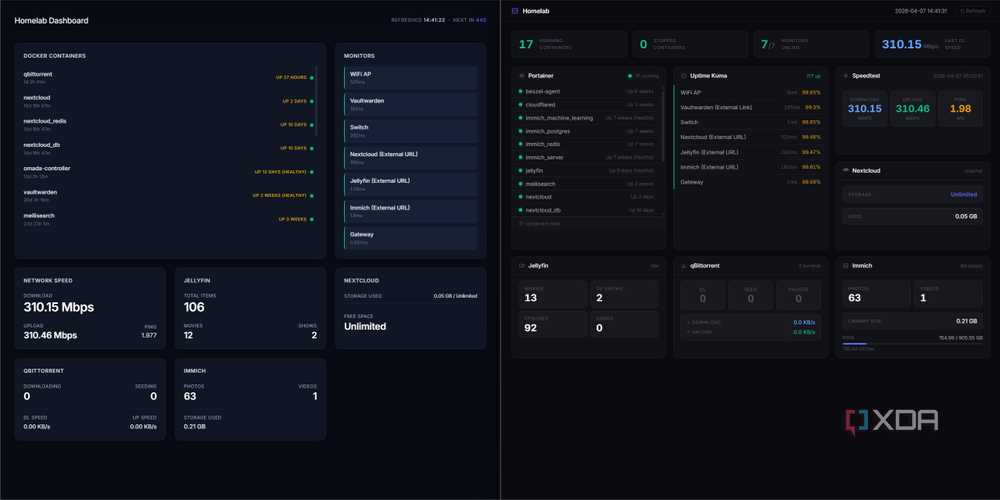Click the Docker Containers list scrollbar in left dashboard

point(316,101)
